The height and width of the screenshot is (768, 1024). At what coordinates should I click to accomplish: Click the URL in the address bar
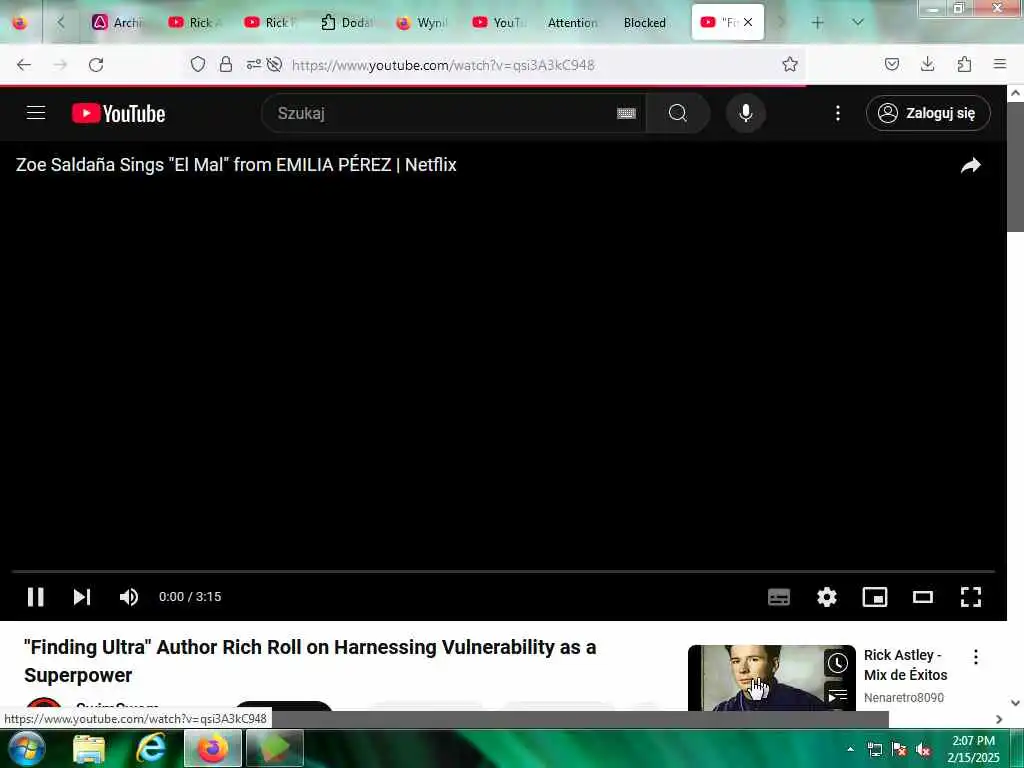click(x=443, y=65)
